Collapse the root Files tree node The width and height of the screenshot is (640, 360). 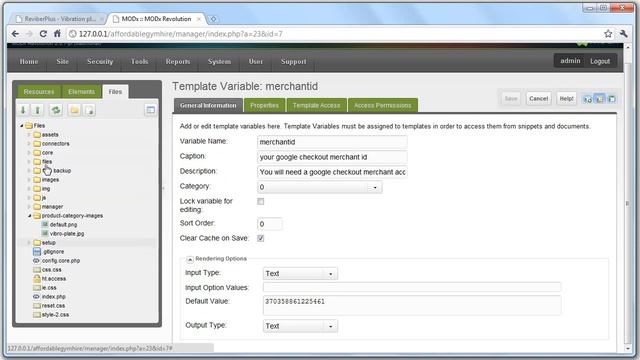[22, 126]
